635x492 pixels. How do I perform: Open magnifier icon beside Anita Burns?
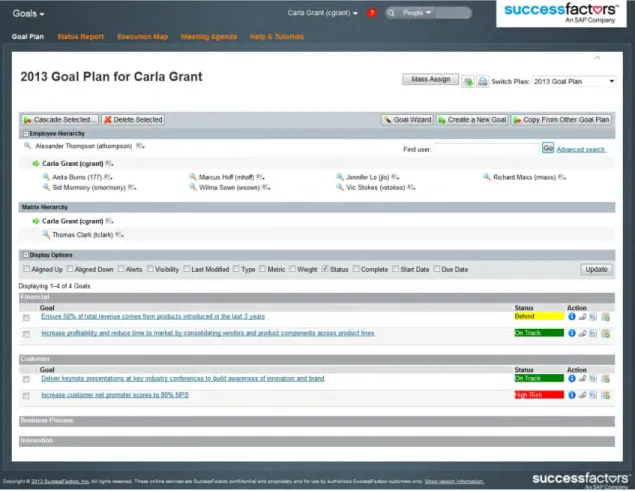click(x=46, y=177)
